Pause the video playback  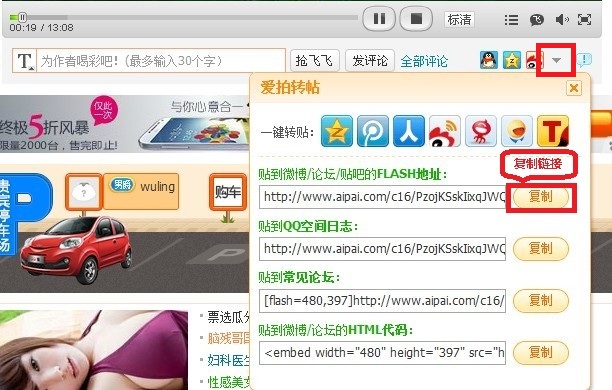coord(379,18)
